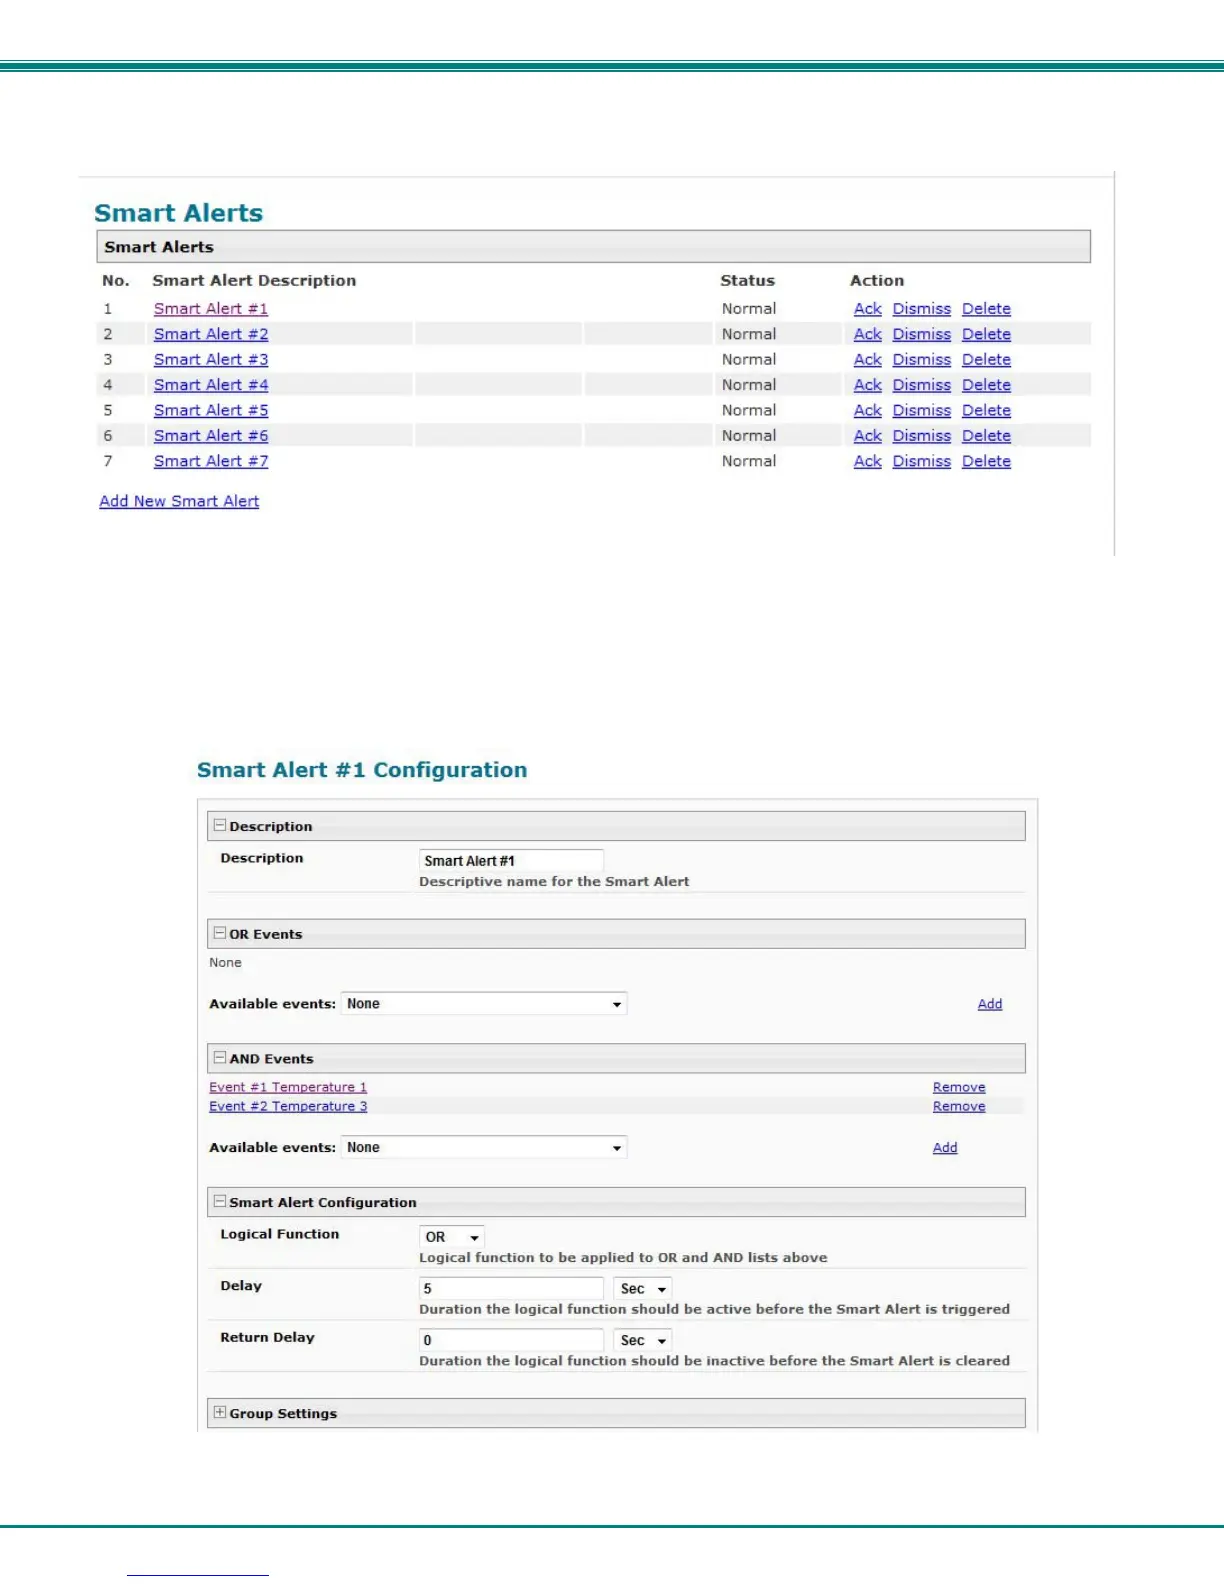This screenshot has width=1224, height=1584.
Task: Collapse the Smart Alert Configuration section
Action: tap(220, 1201)
